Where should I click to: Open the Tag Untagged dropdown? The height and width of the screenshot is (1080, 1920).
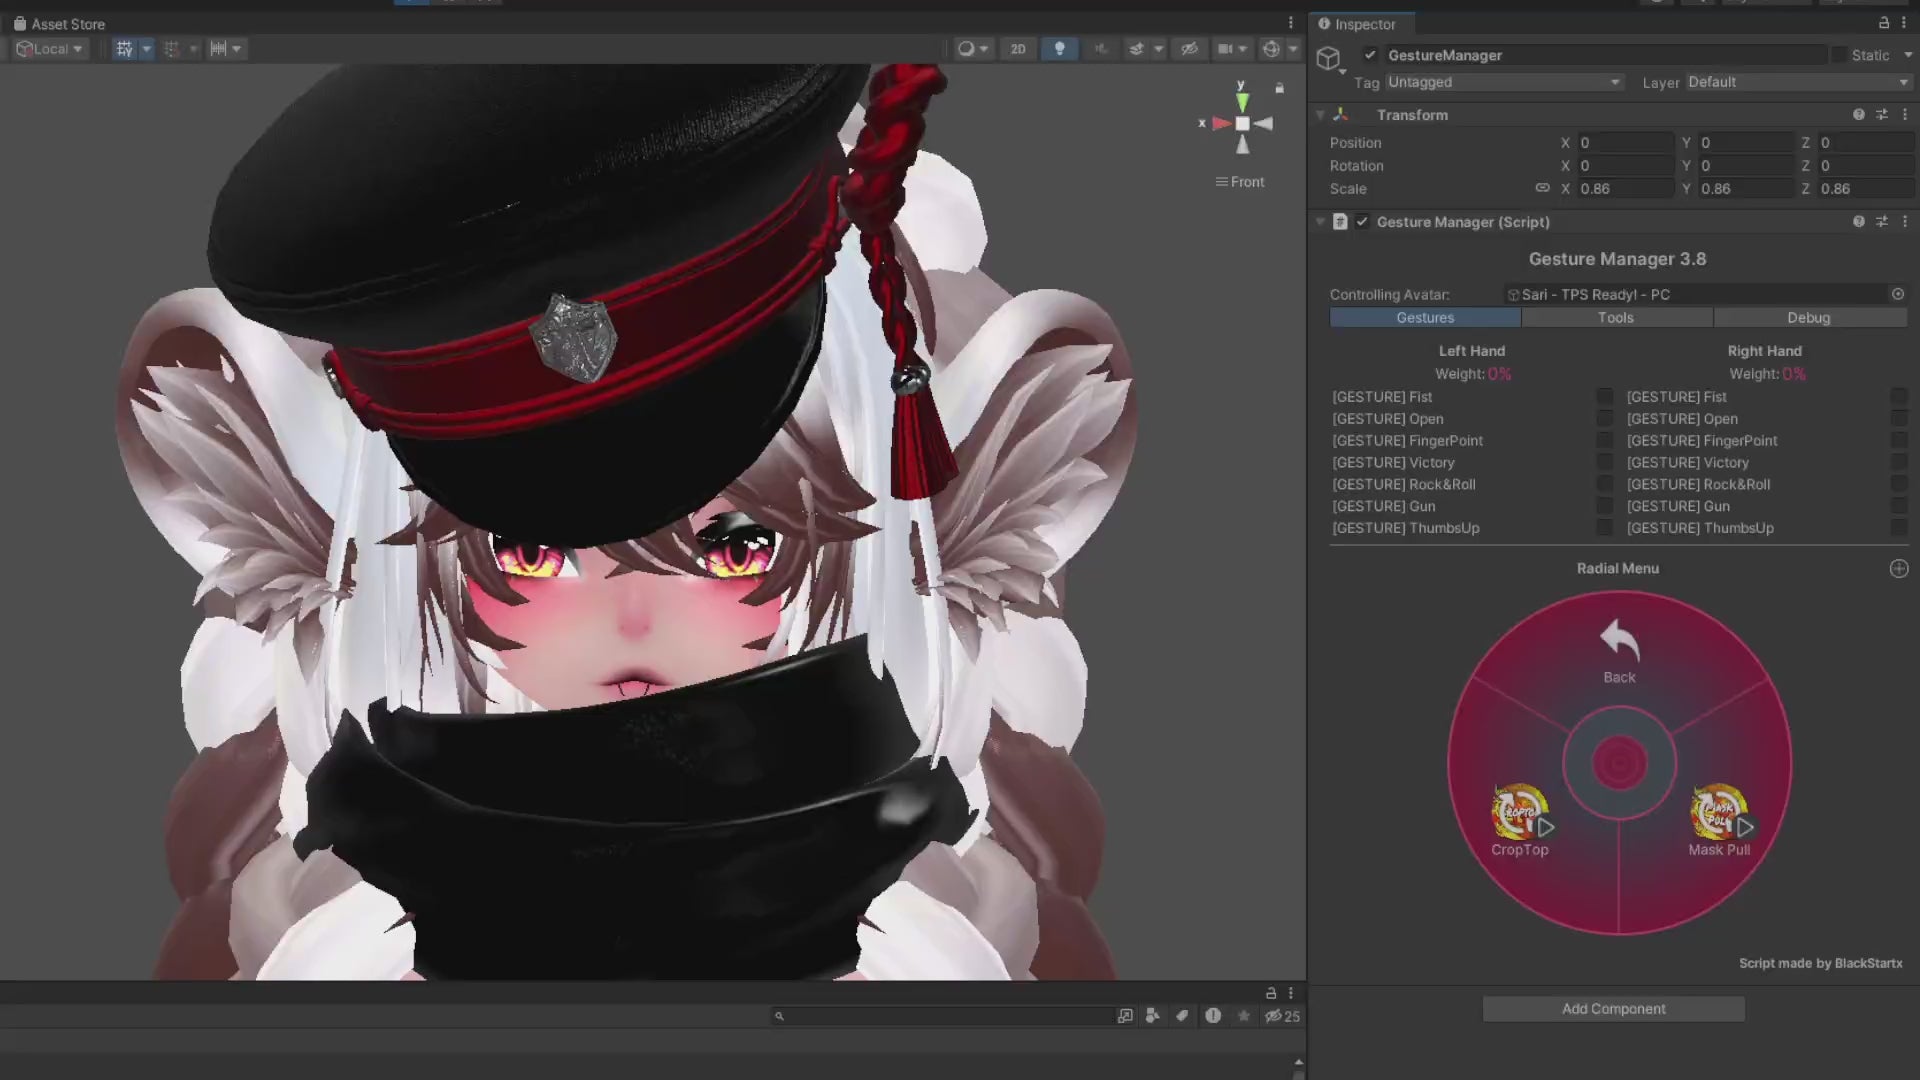coord(1503,82)
